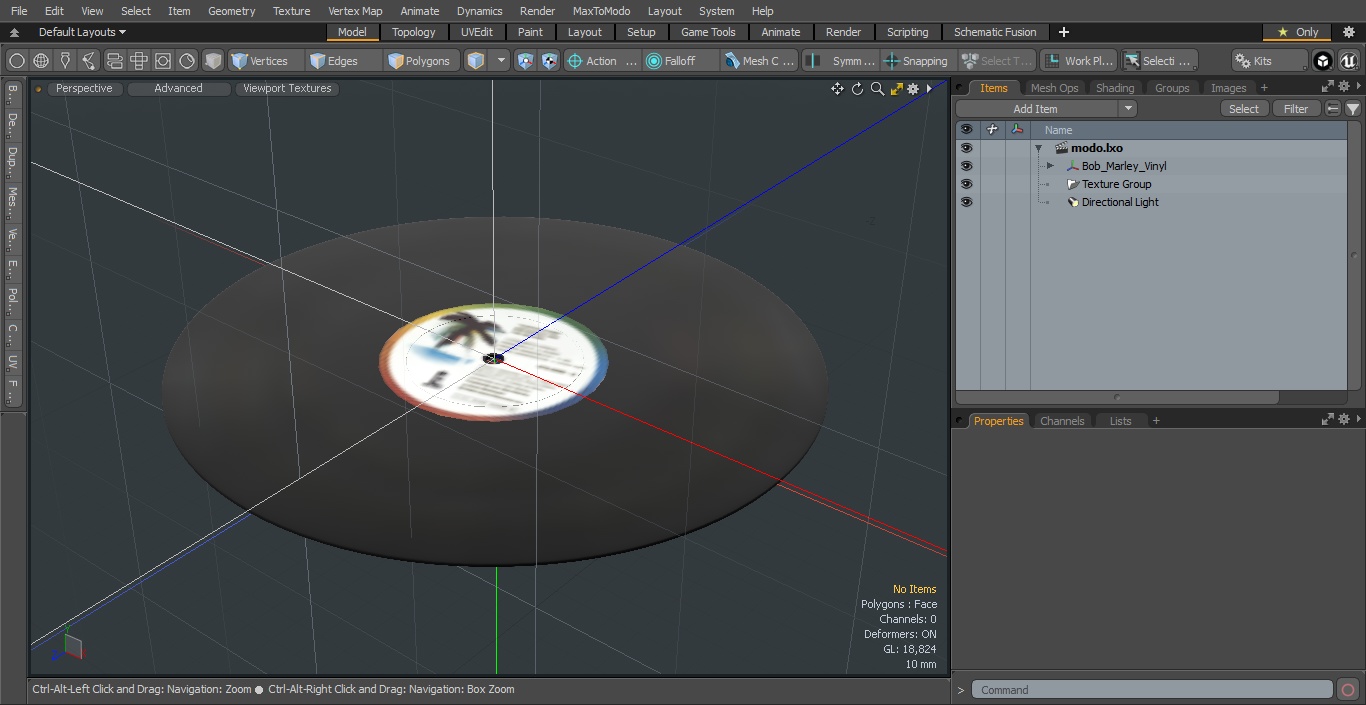Click the circle with arc toolbar icon
Image resolution: width=1366 pixels, height=705 pixels.
point(187,61)
